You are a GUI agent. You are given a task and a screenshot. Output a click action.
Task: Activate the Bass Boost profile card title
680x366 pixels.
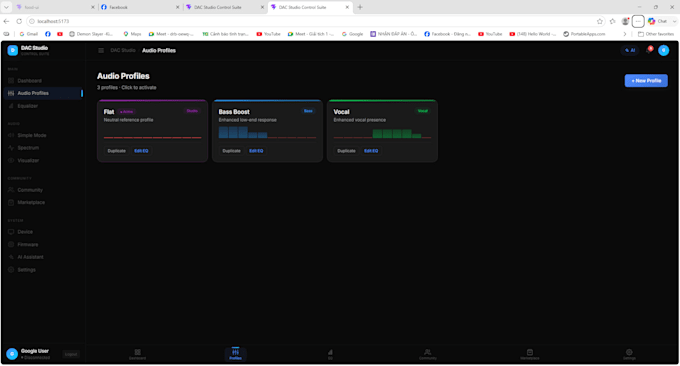click(234, 112)
